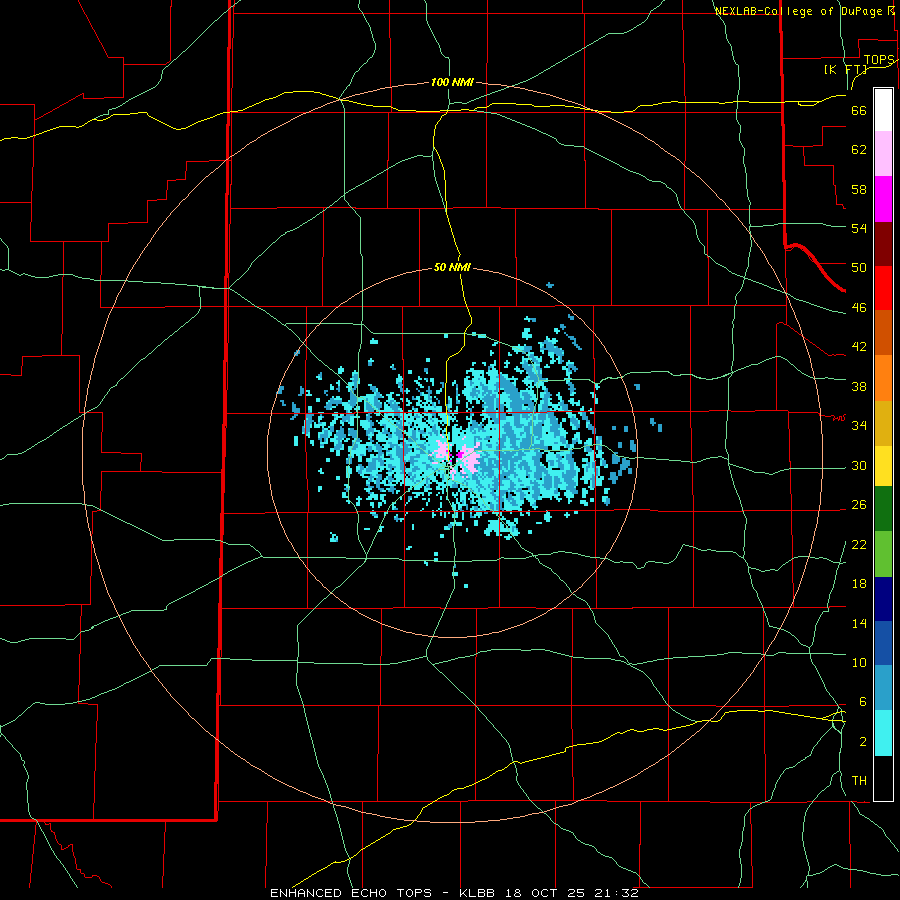Click the orange 42 kft legend swatch
Screen dimensions: 900x900
[x=883, y=378]
